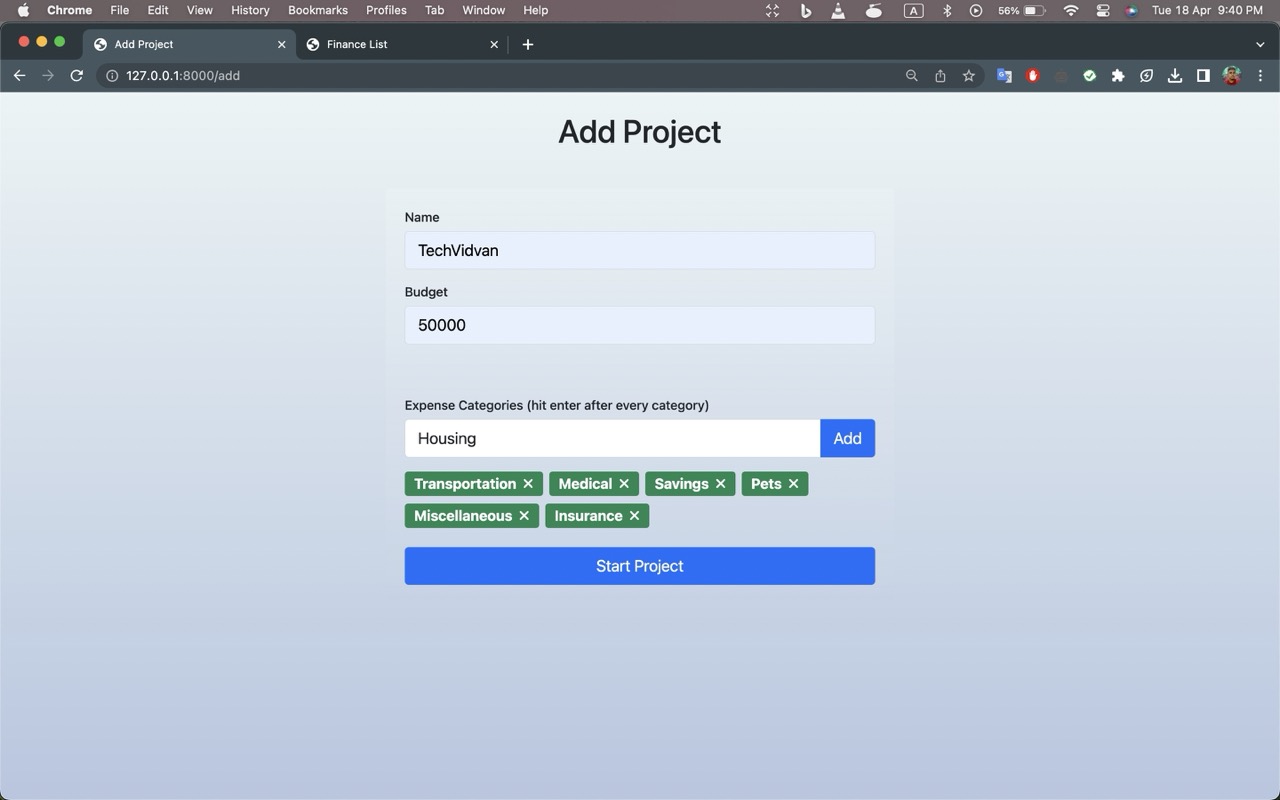This screenshot has width=1280, height=800.
Task: Remove the Miscellaneous category tag
Action: click(x=524, y=516)
